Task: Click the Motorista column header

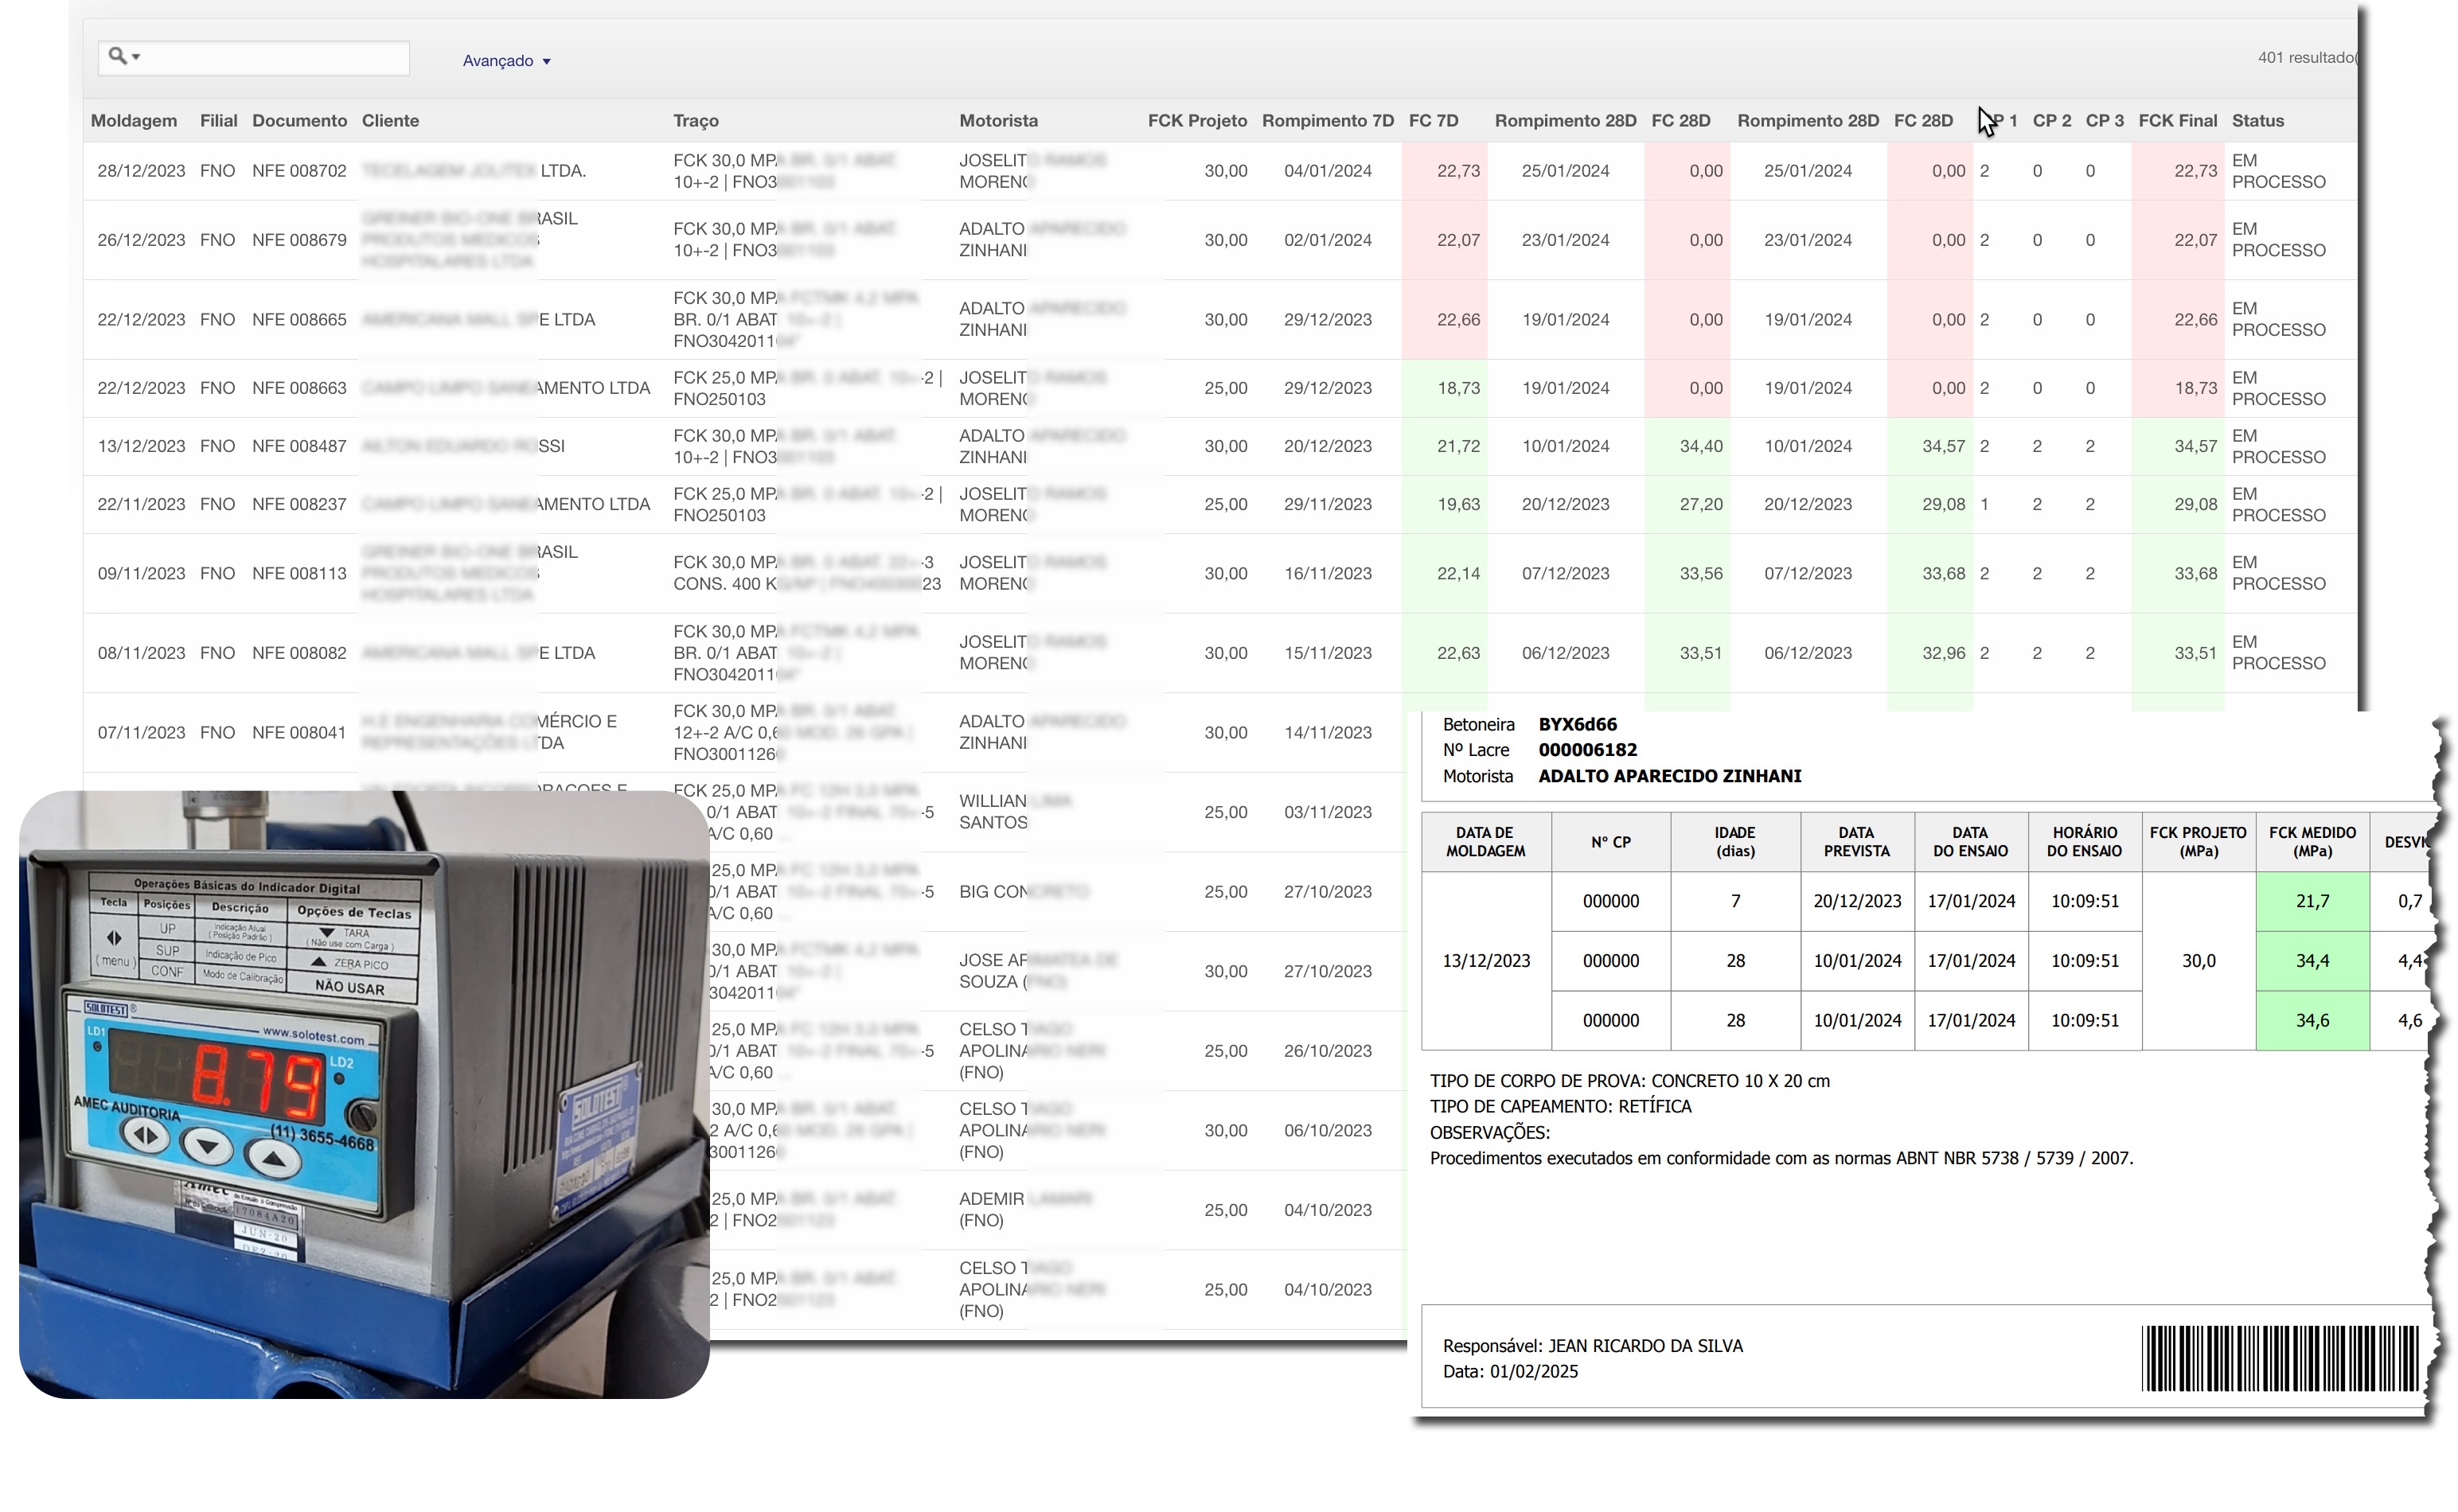Action: click(x=998, y=121)
